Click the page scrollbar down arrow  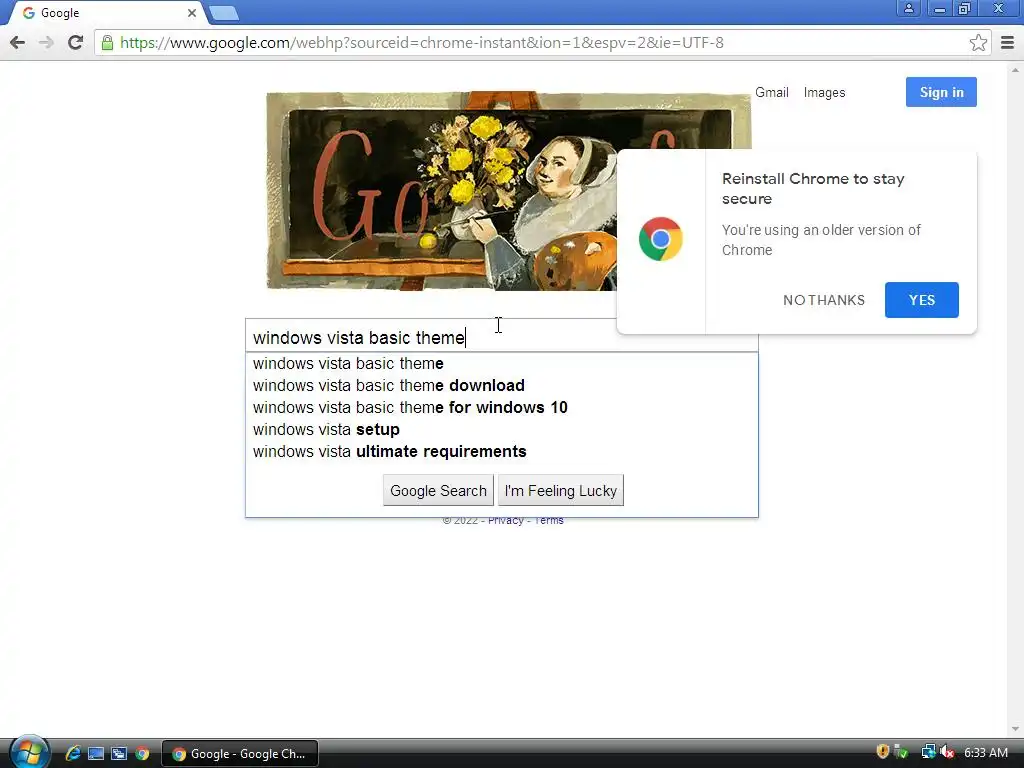pyautogui.click(x=1015, y=729)
